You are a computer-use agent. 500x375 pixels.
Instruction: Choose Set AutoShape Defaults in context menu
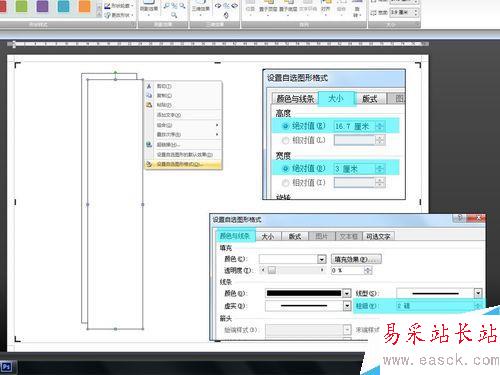click(183, 155)
